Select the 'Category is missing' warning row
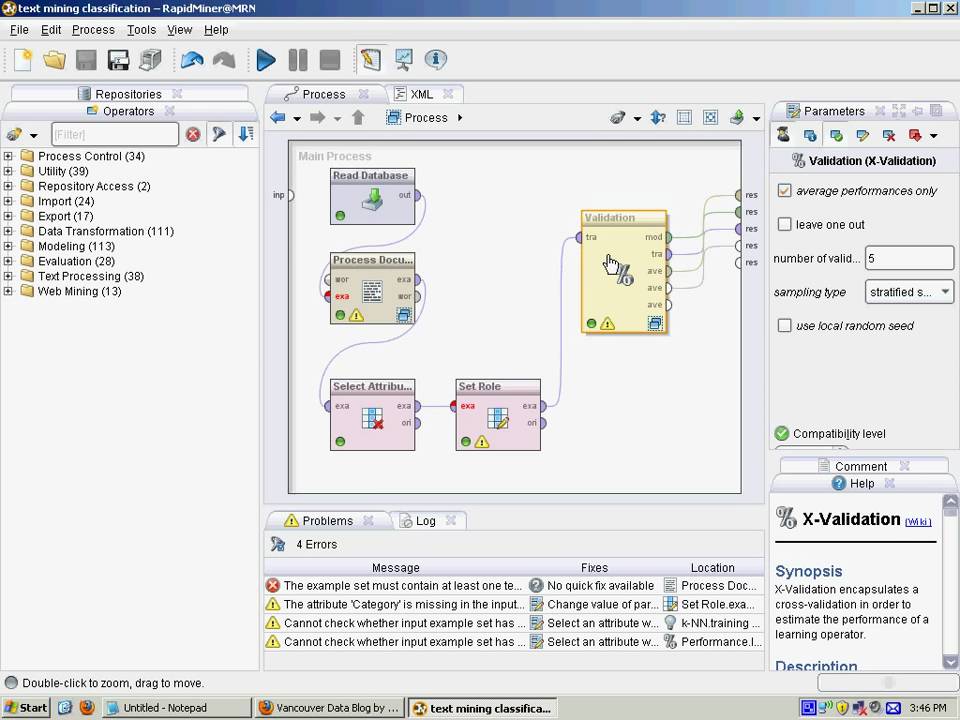The image size is (960, 720). point(514,604)
